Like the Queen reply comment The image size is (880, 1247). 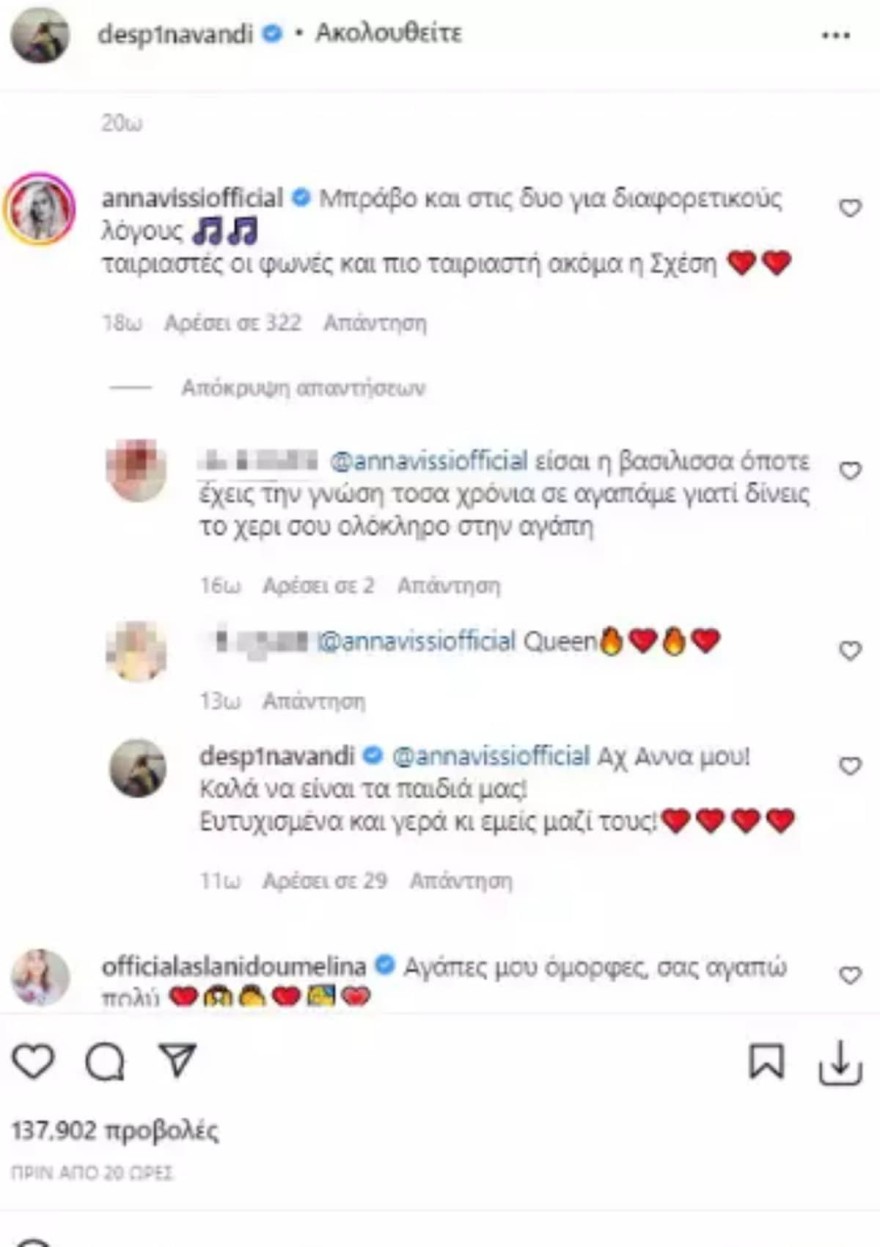point(850,651)
